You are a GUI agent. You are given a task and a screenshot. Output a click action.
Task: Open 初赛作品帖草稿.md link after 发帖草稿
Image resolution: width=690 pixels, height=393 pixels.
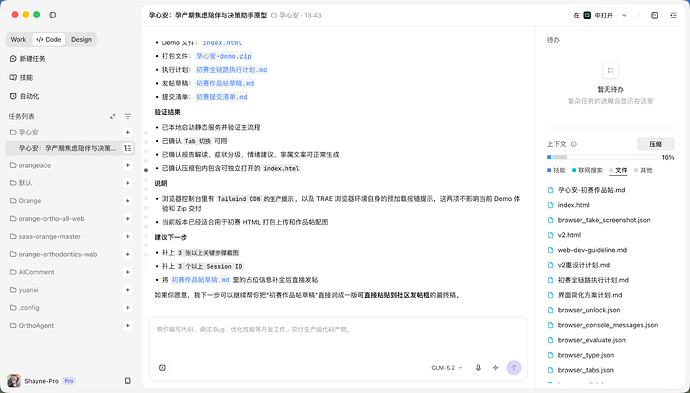point(225,83)
